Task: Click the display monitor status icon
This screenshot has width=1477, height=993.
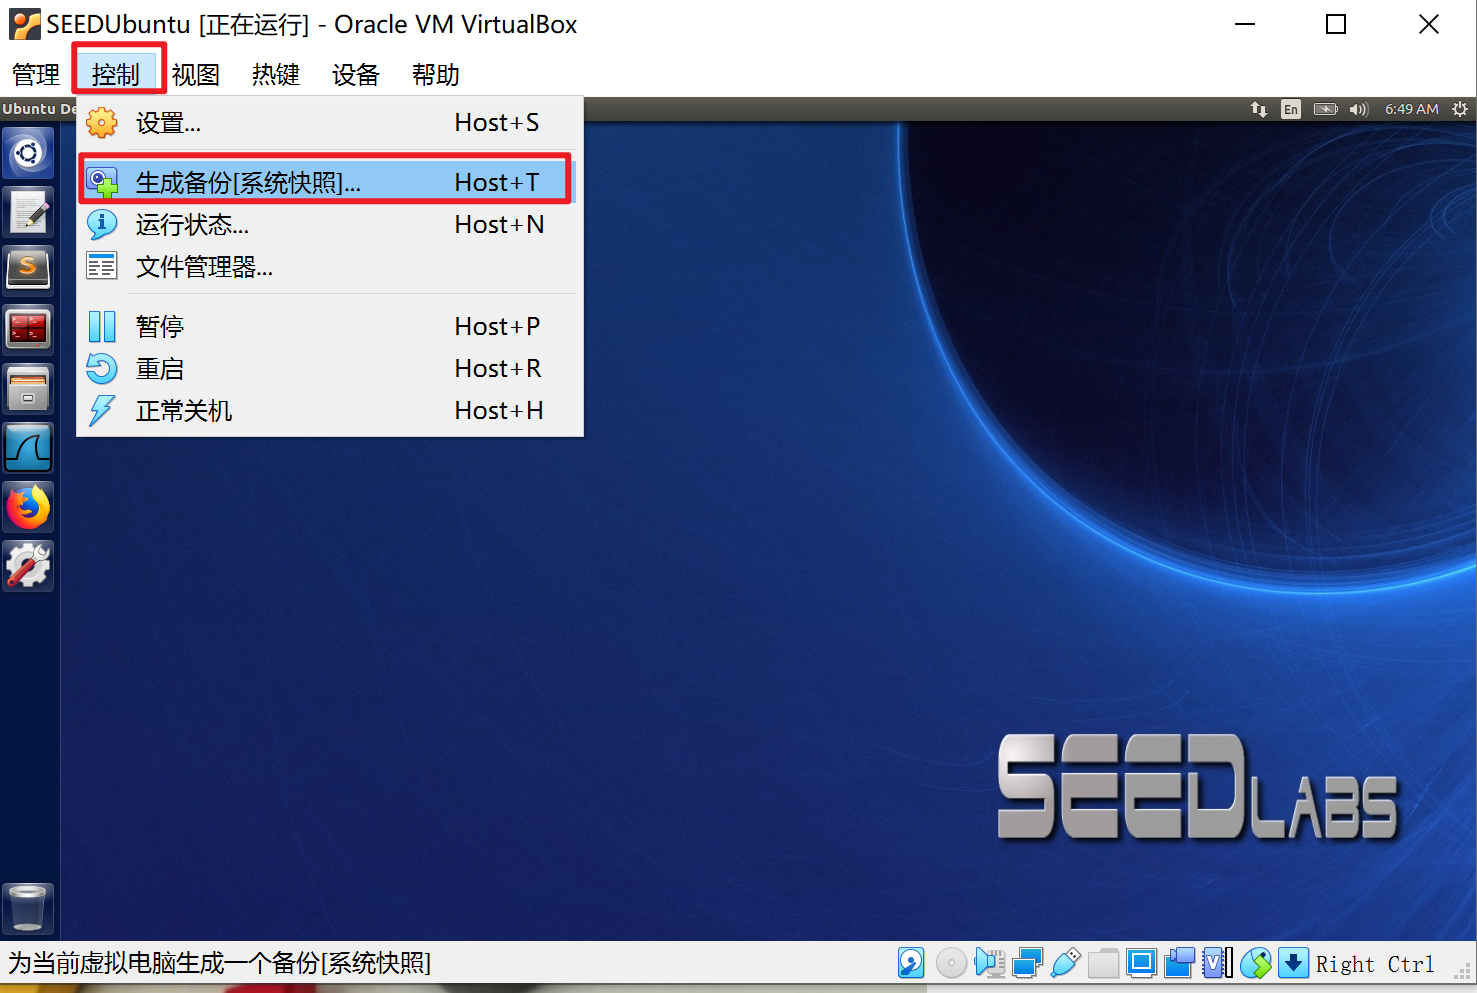Action: point(1141,963)
